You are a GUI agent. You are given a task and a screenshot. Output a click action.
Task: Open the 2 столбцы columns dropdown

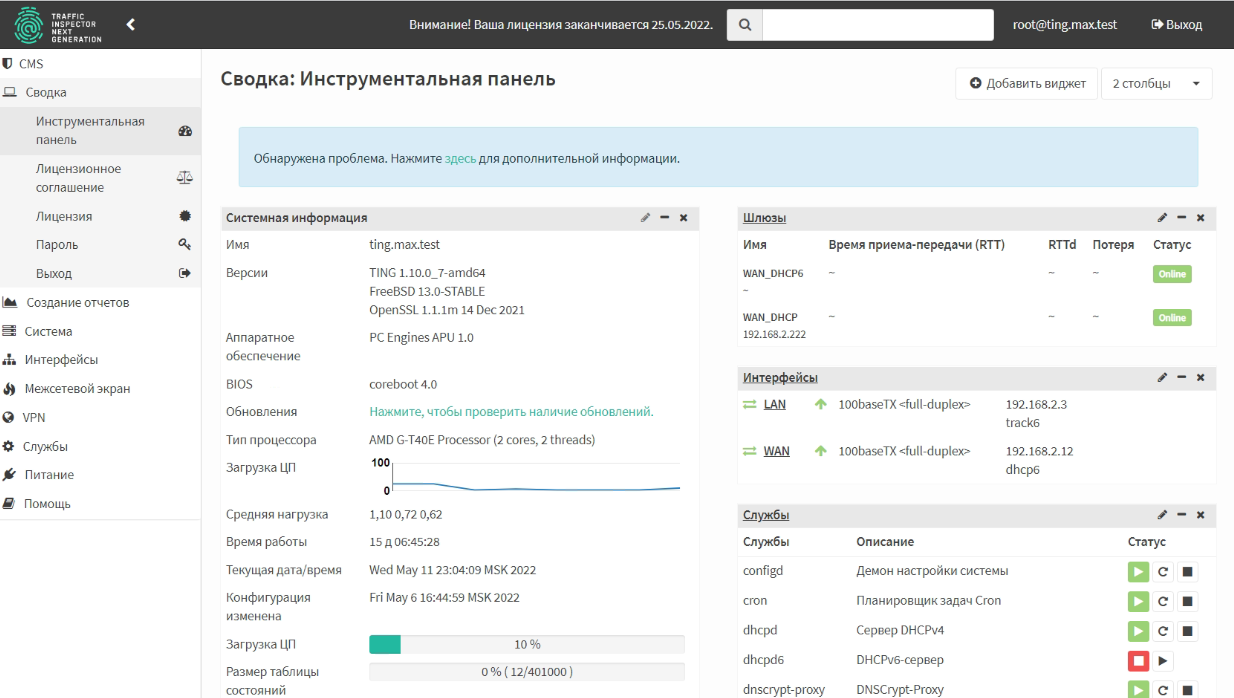click(x=1157, y=84)
